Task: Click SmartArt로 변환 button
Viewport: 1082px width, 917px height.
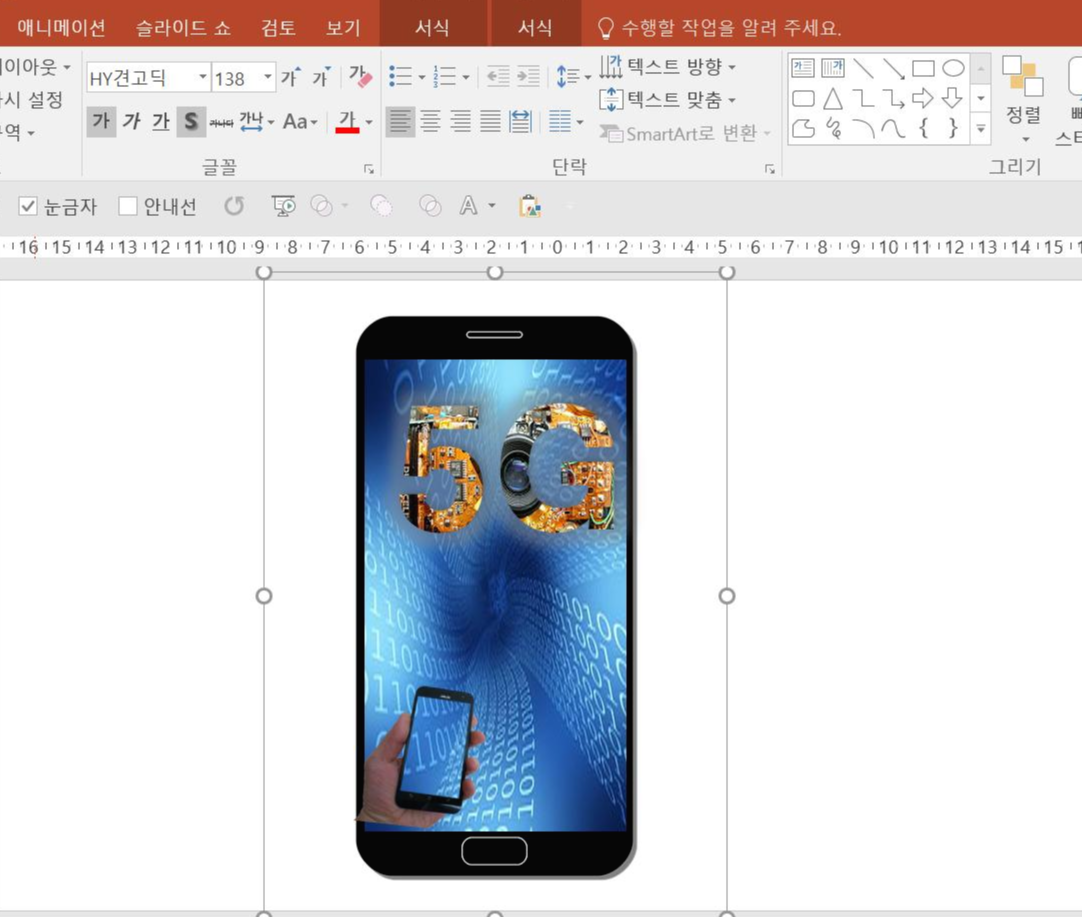Action: click(x=685, y=133)
